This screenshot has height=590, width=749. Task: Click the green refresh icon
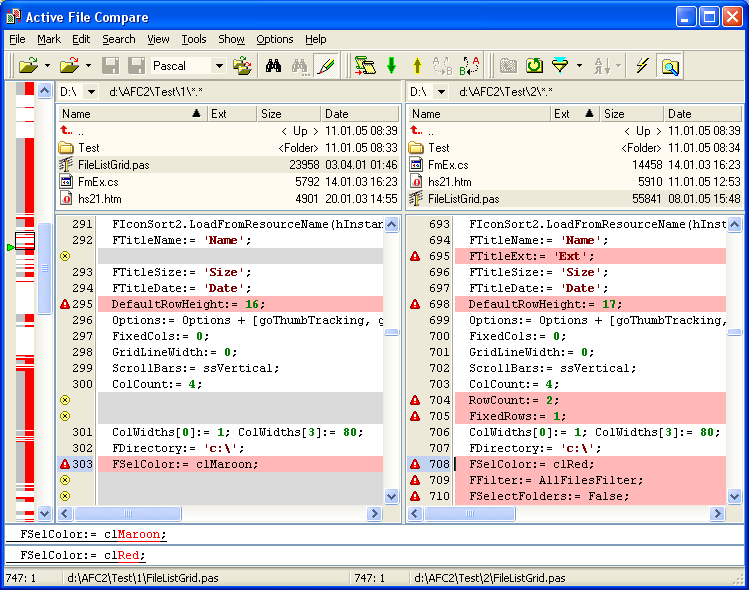tap(535, 66)
